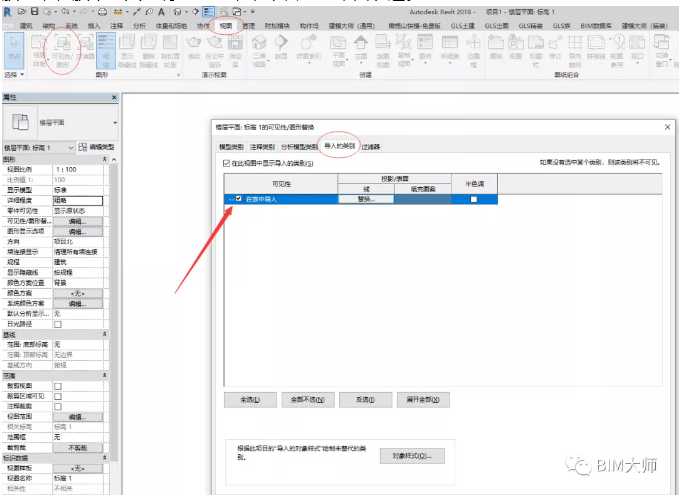Viewport: 685px width, 501px height.
Task: Click the 全部不选(N) select none button
Action: point(308,400)
